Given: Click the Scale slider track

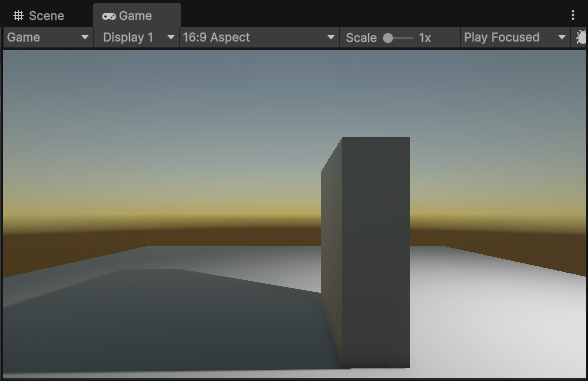Looking at the screenshot, I should 398,38.
